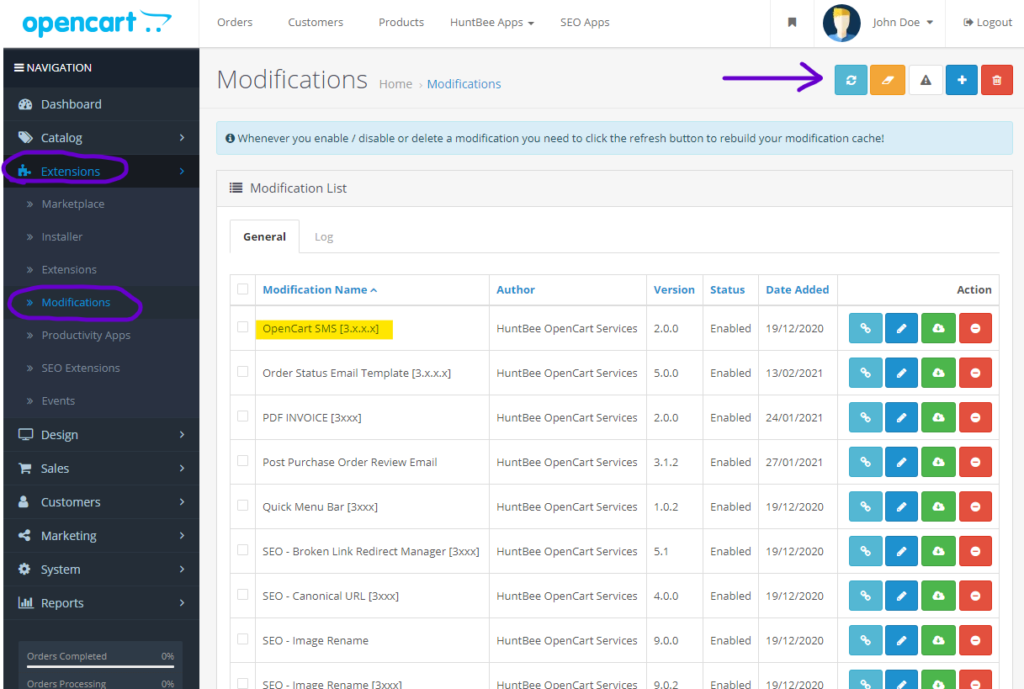Add a new modification with plus button
The width and height of the screenshot is (1024, 689).
[x=961, y=80]
